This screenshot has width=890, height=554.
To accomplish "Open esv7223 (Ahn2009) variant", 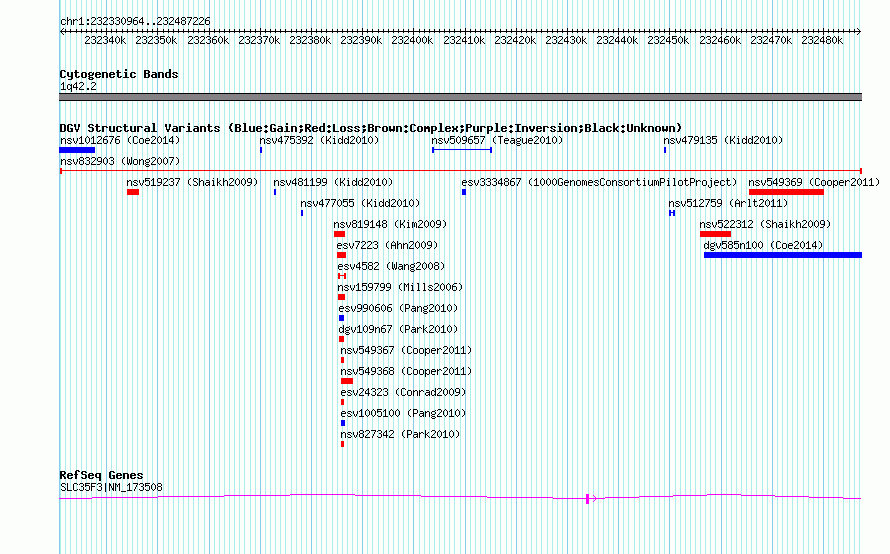I will (387, 245).
